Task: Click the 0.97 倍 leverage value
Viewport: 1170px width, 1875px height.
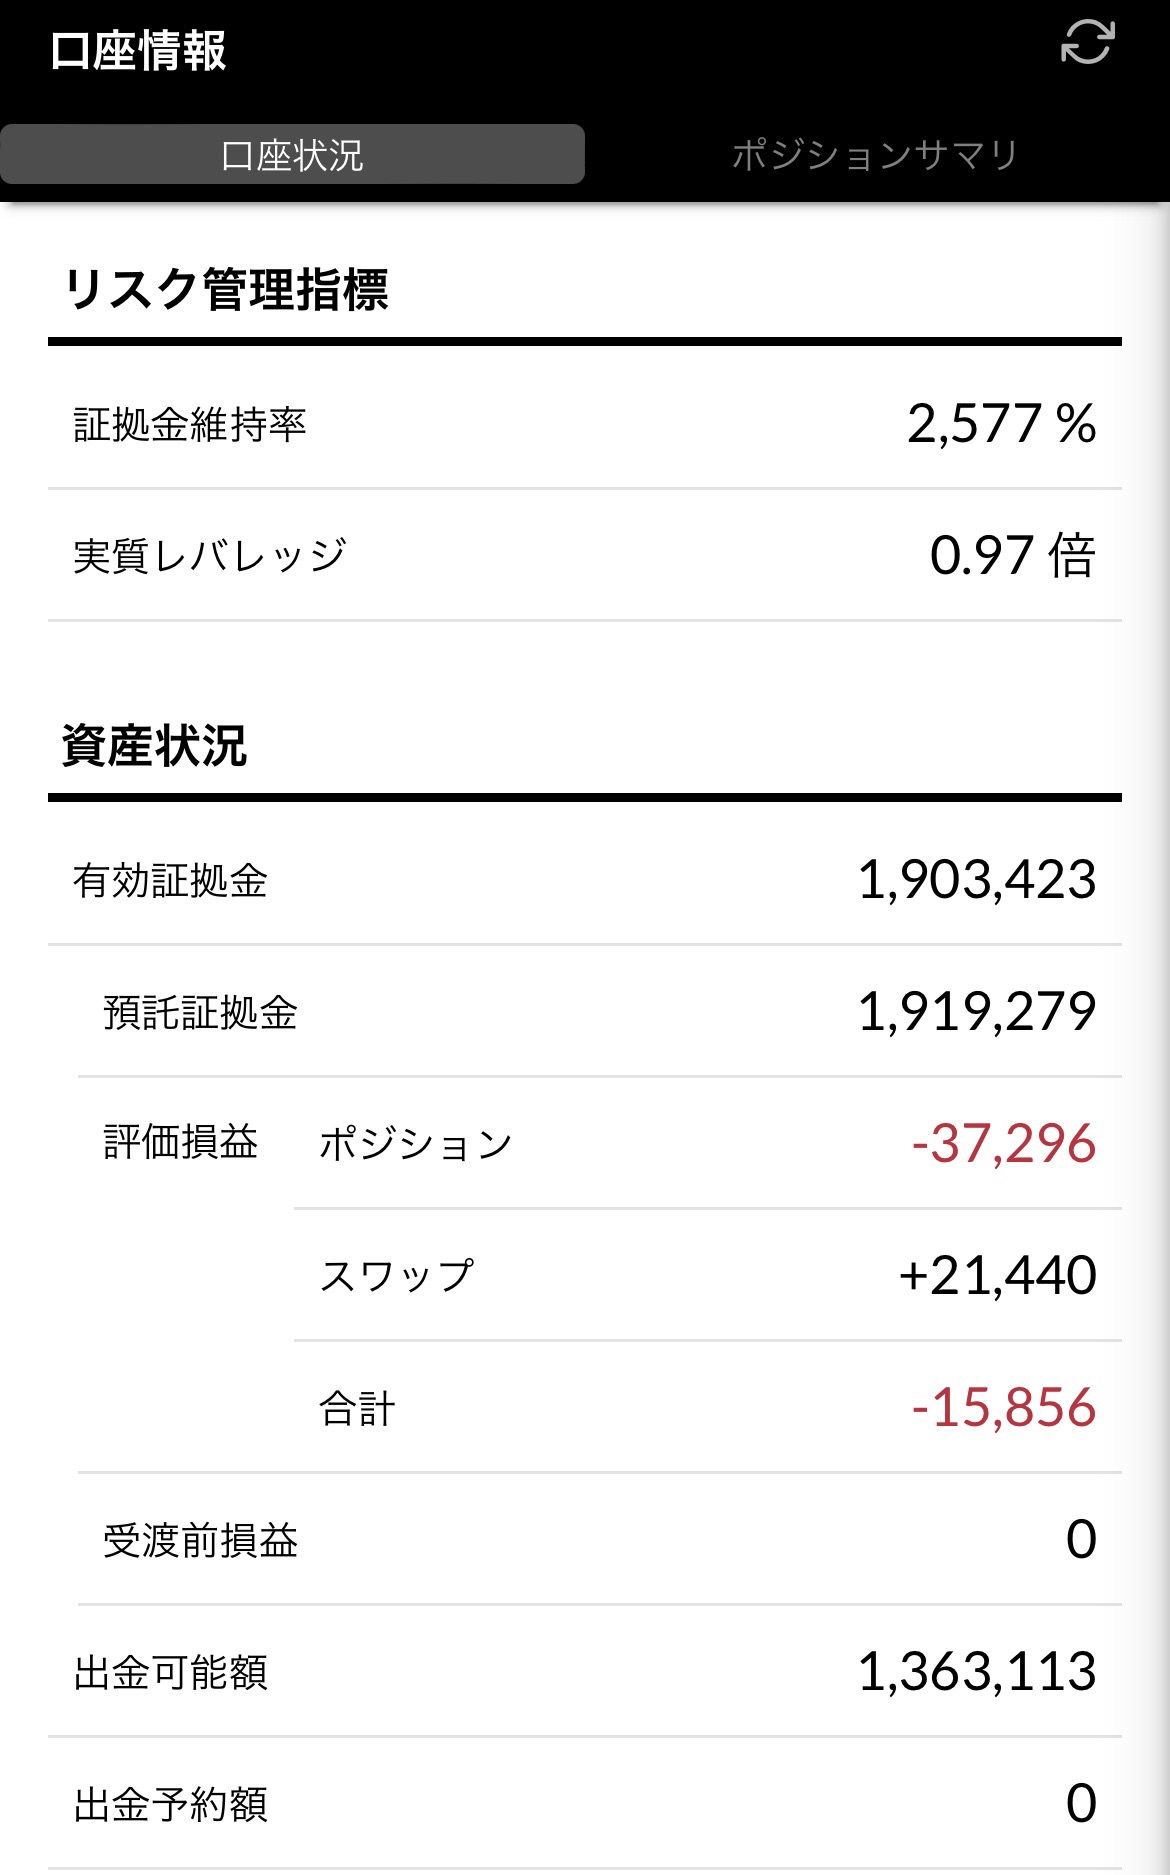Action: pyautogui.click(x=1012, y=556)
